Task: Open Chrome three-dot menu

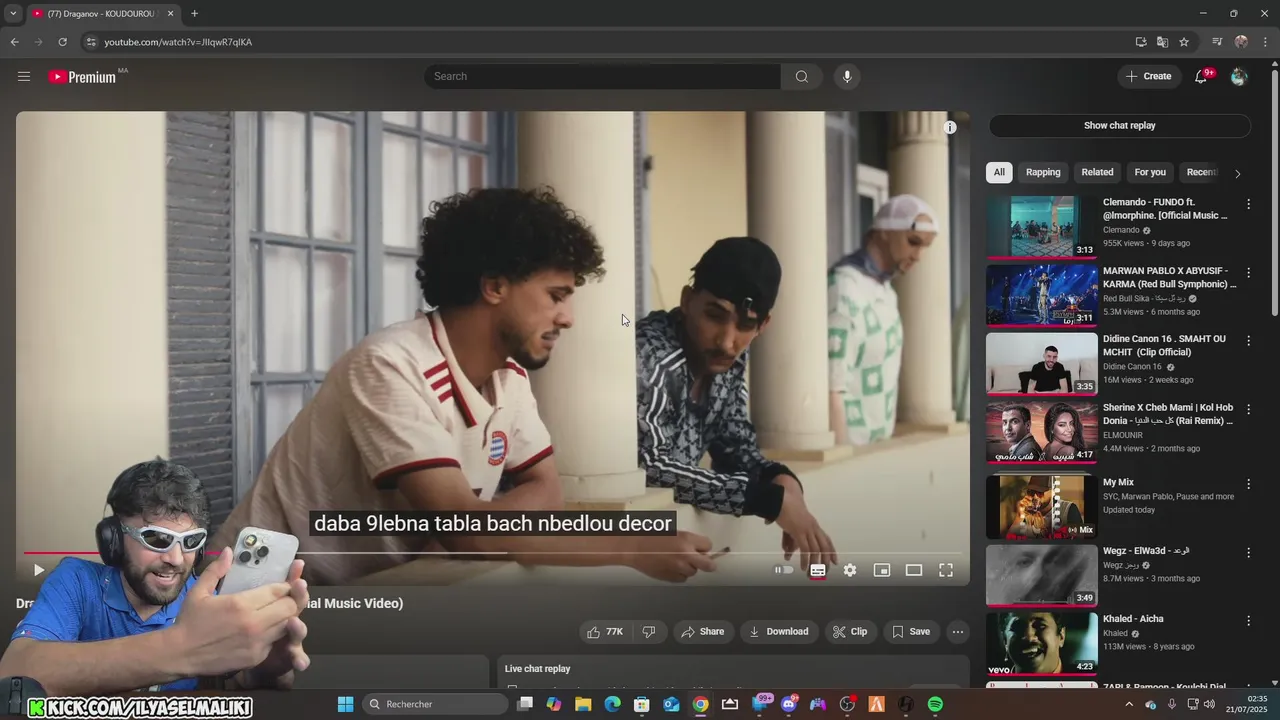Action: (1265, 42)
